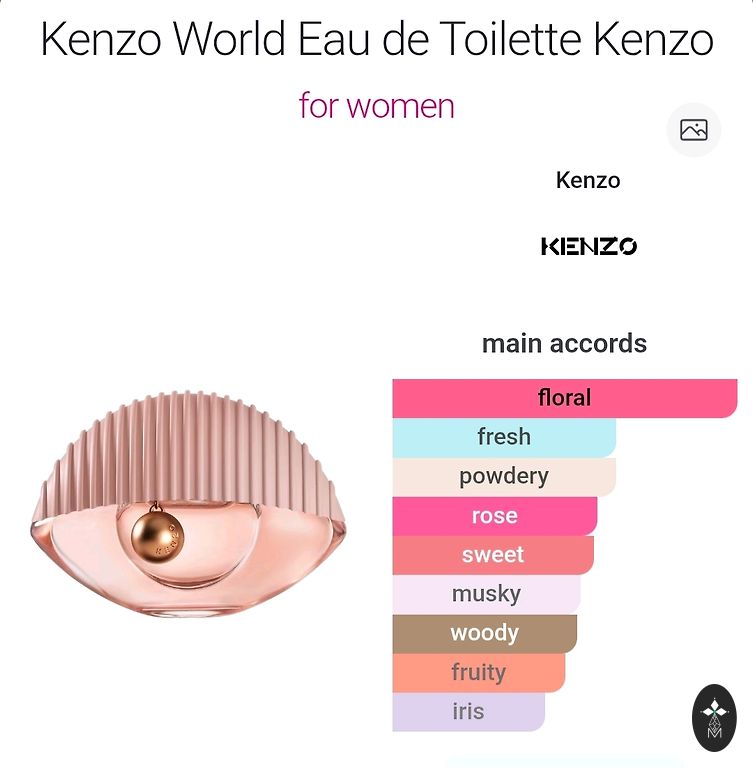Click the woody accord bar
The height and width of the screenshot is (768, 753).
pyautogui.click(x=485, y=633)
